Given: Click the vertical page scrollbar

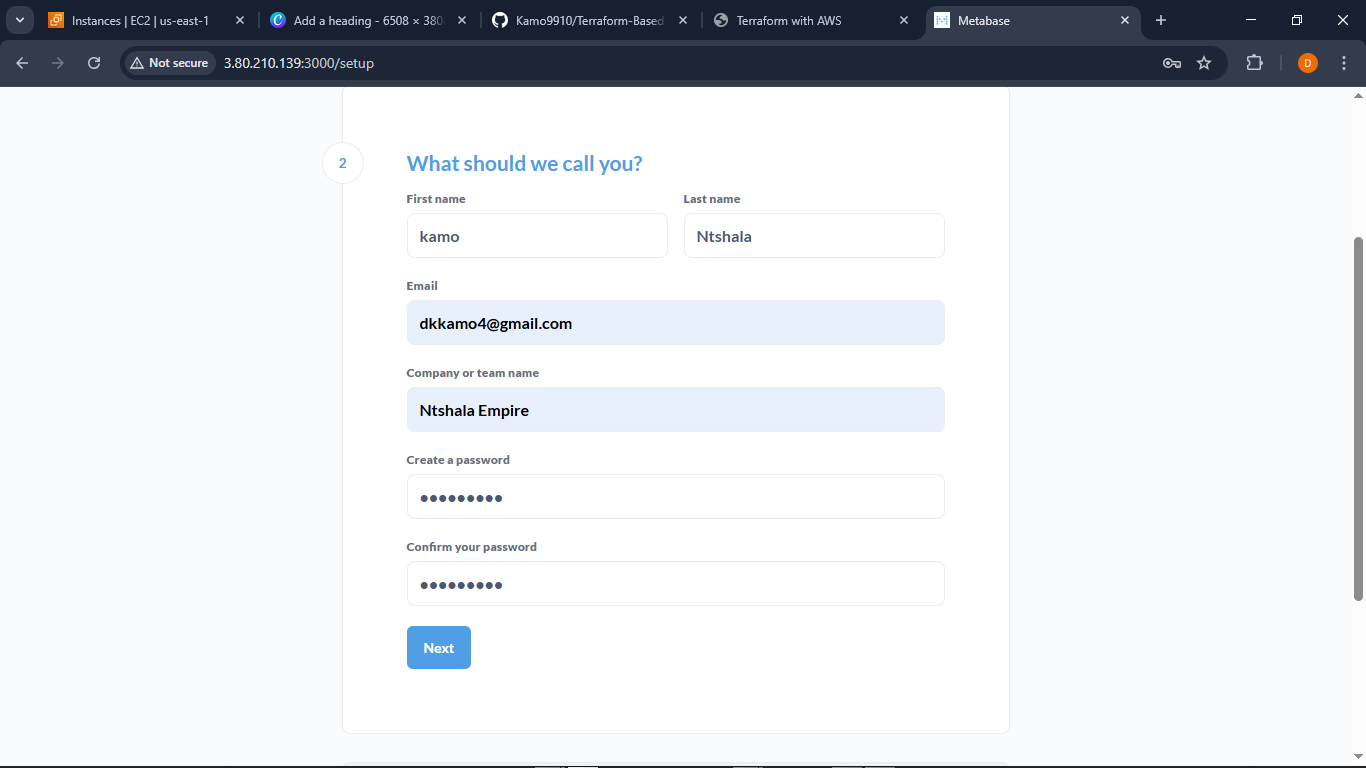Looking at the screenshot, I should (x=1358, y=418).
